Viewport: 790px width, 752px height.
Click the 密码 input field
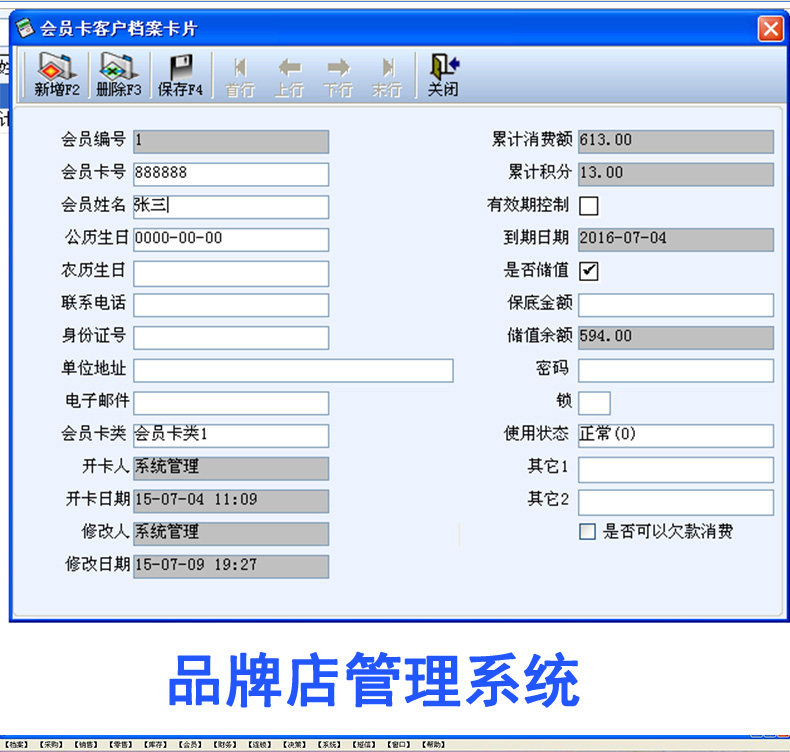coord(676,370)
